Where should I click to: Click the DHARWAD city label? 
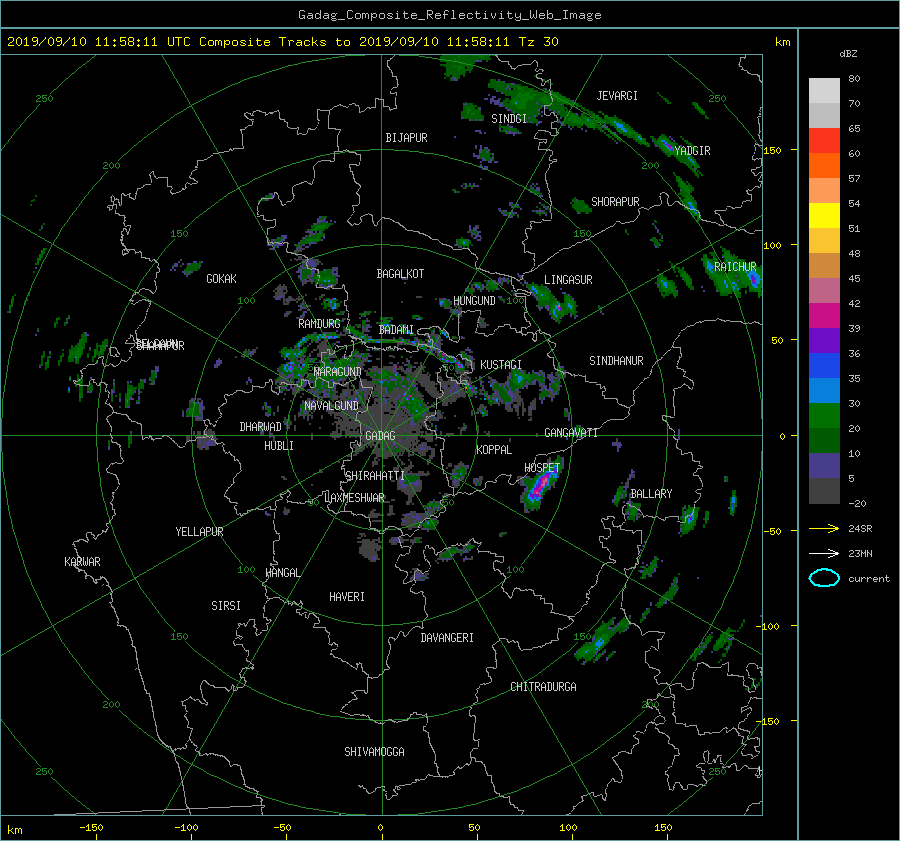point(260,427)
